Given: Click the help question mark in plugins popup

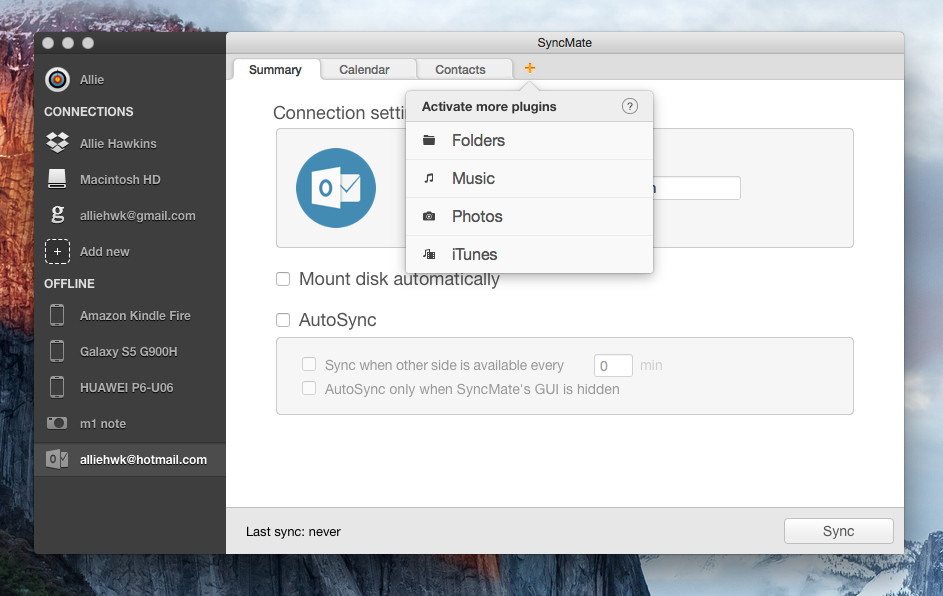Looking at the screenshot, I should [x=629, y=106].
